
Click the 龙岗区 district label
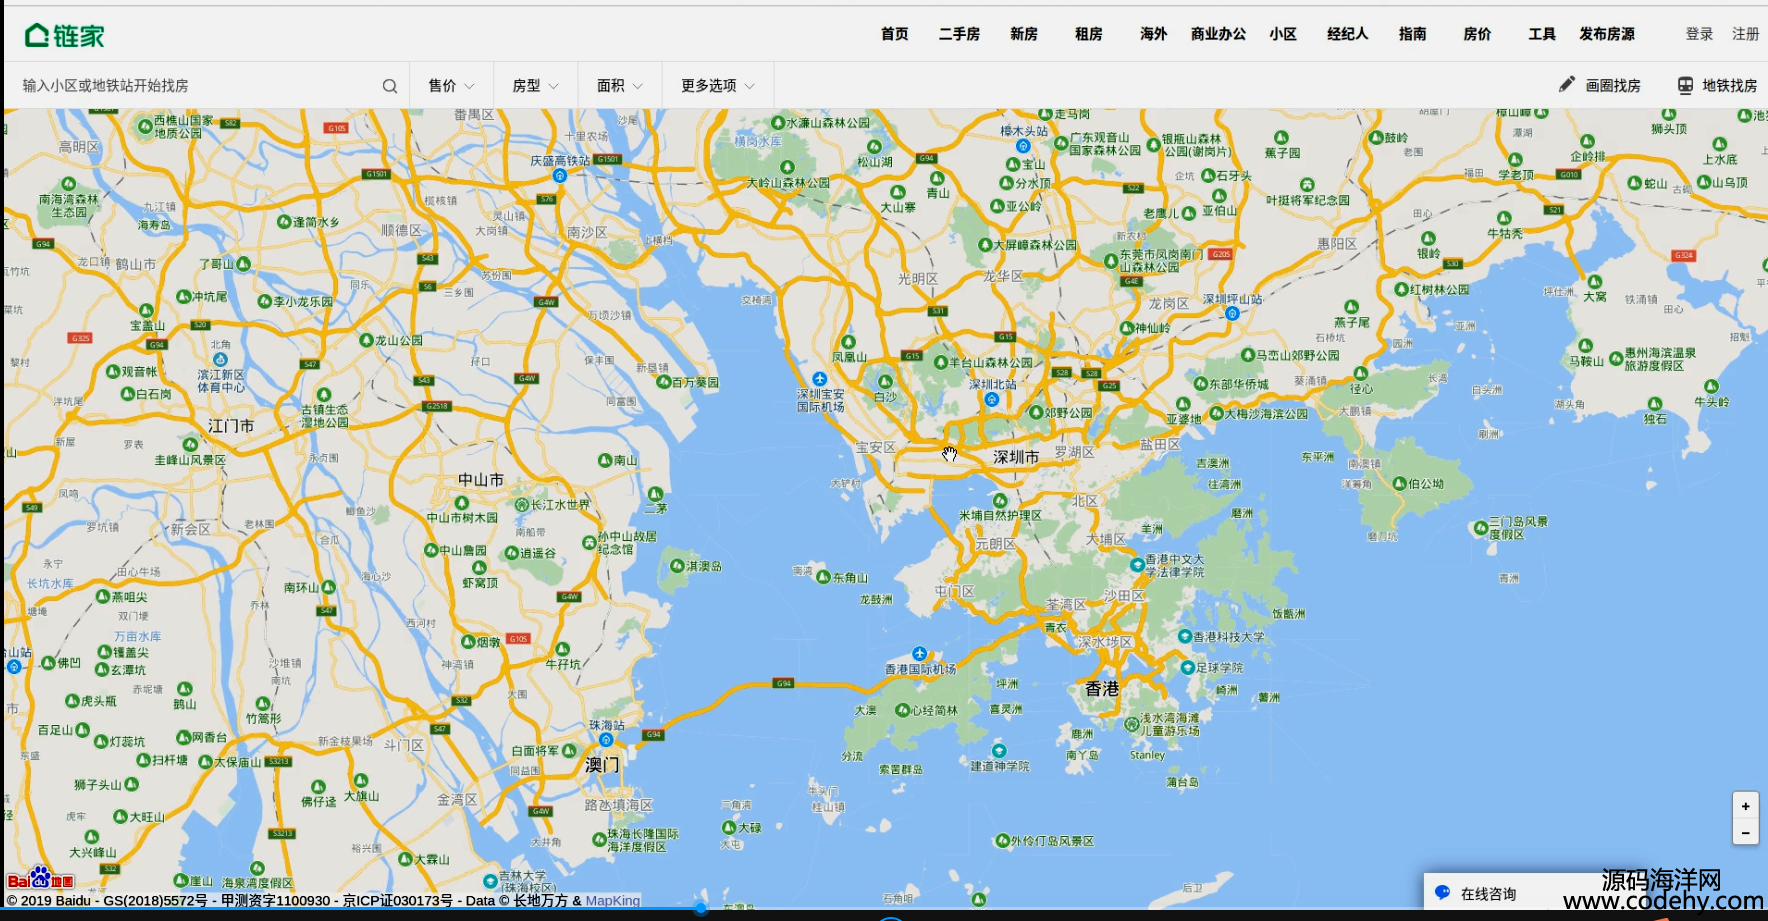tap(1168, 303)
